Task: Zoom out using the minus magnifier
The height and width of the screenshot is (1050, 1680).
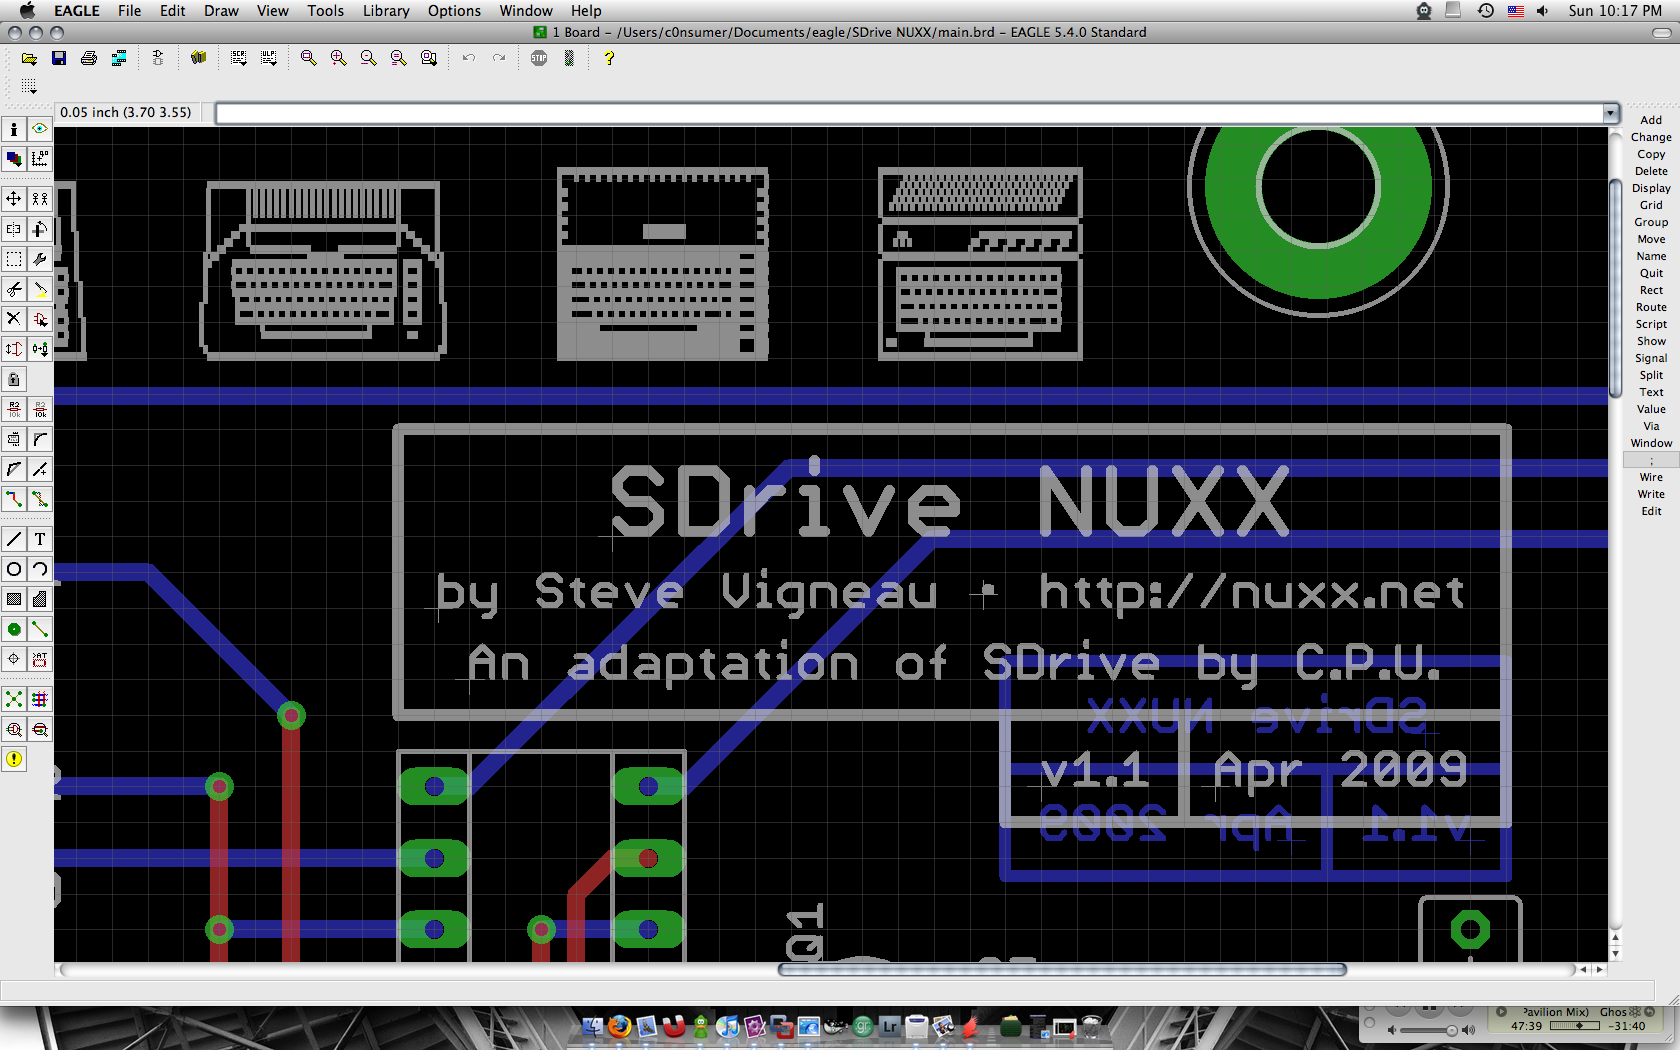Action: tap(369, 58)
